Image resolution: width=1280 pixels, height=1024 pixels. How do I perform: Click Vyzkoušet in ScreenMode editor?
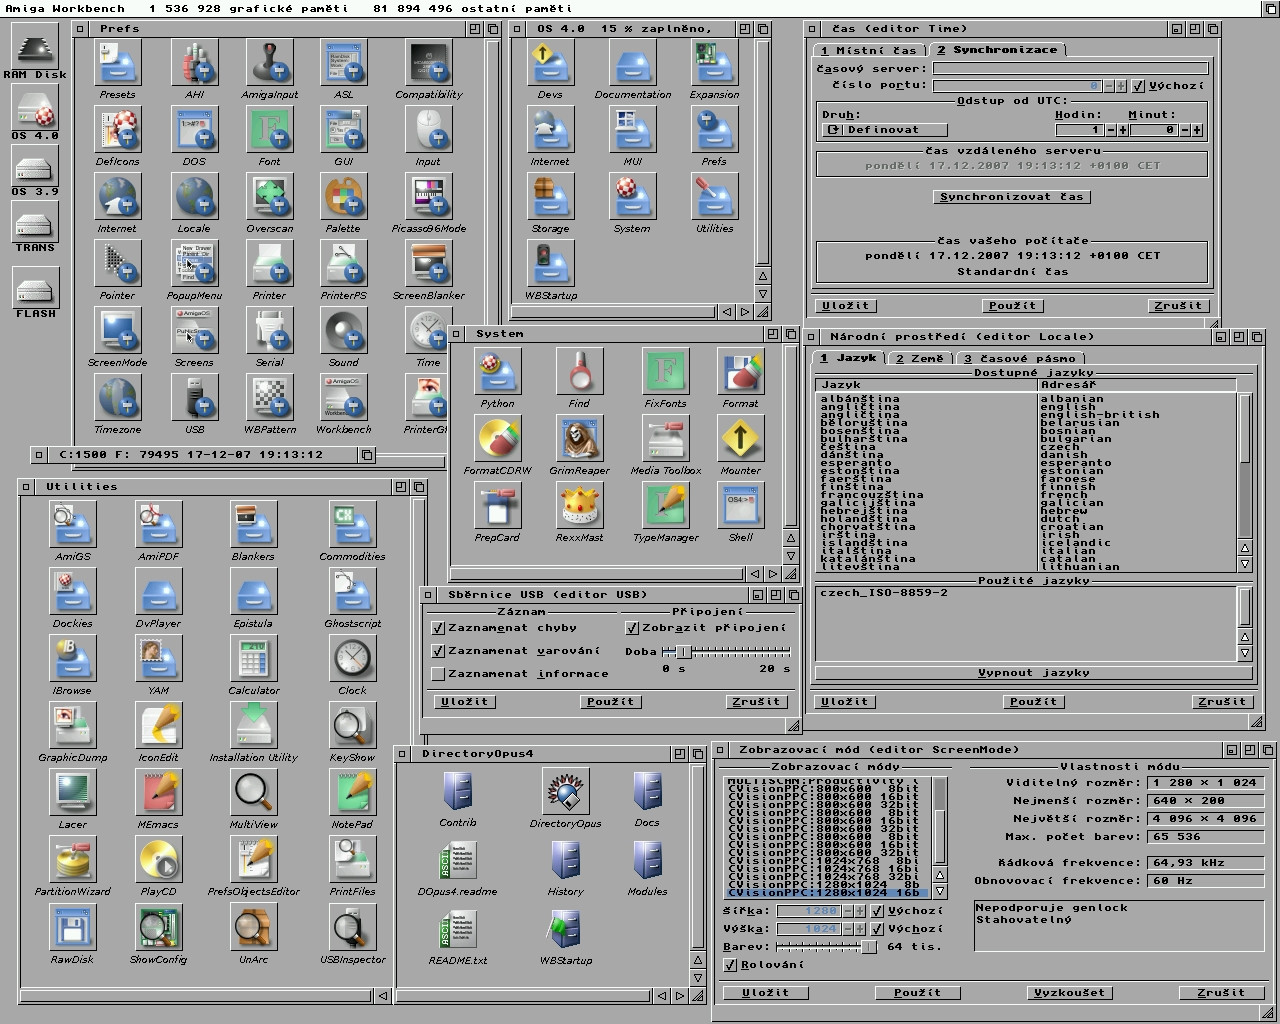1070,993
